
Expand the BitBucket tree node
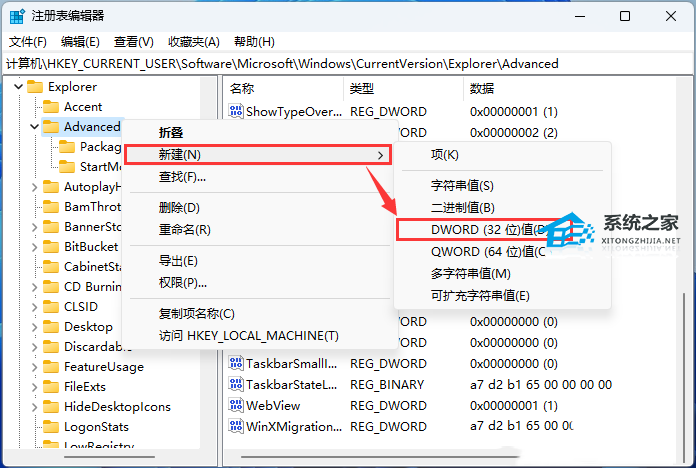click(x=34, y=247)
